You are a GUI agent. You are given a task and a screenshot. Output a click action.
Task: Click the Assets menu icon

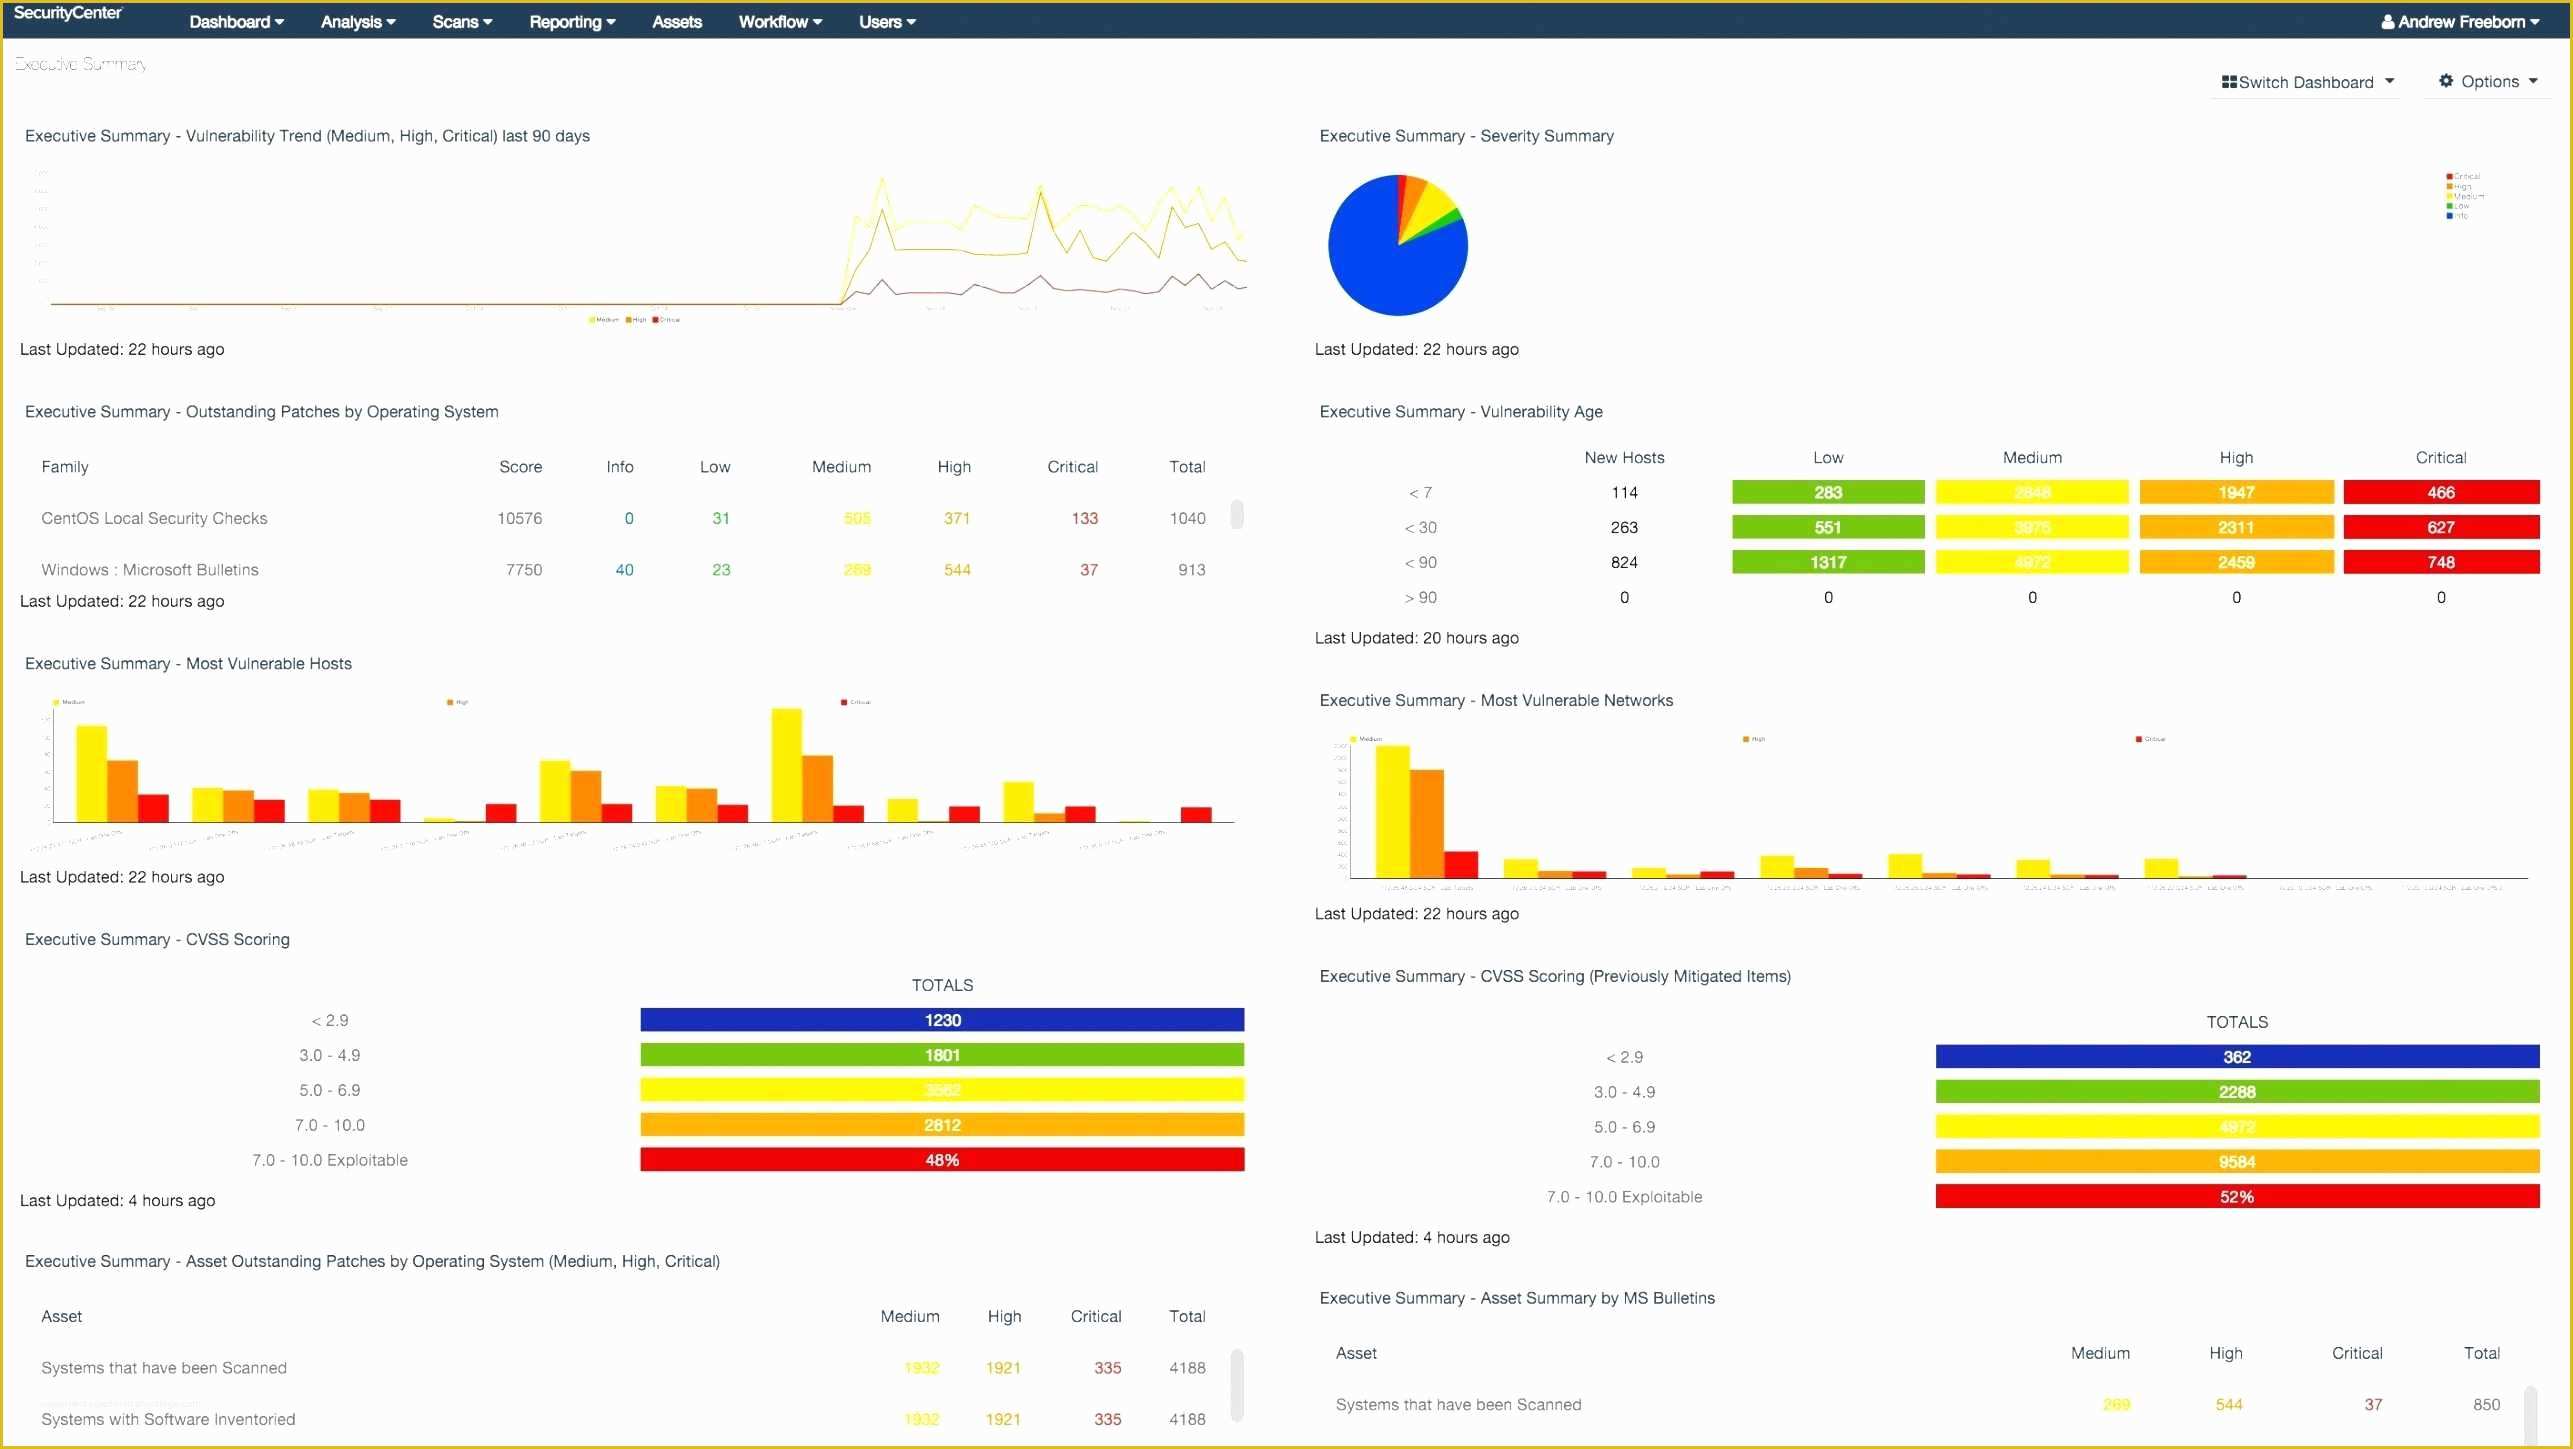[x=675, y=21]
